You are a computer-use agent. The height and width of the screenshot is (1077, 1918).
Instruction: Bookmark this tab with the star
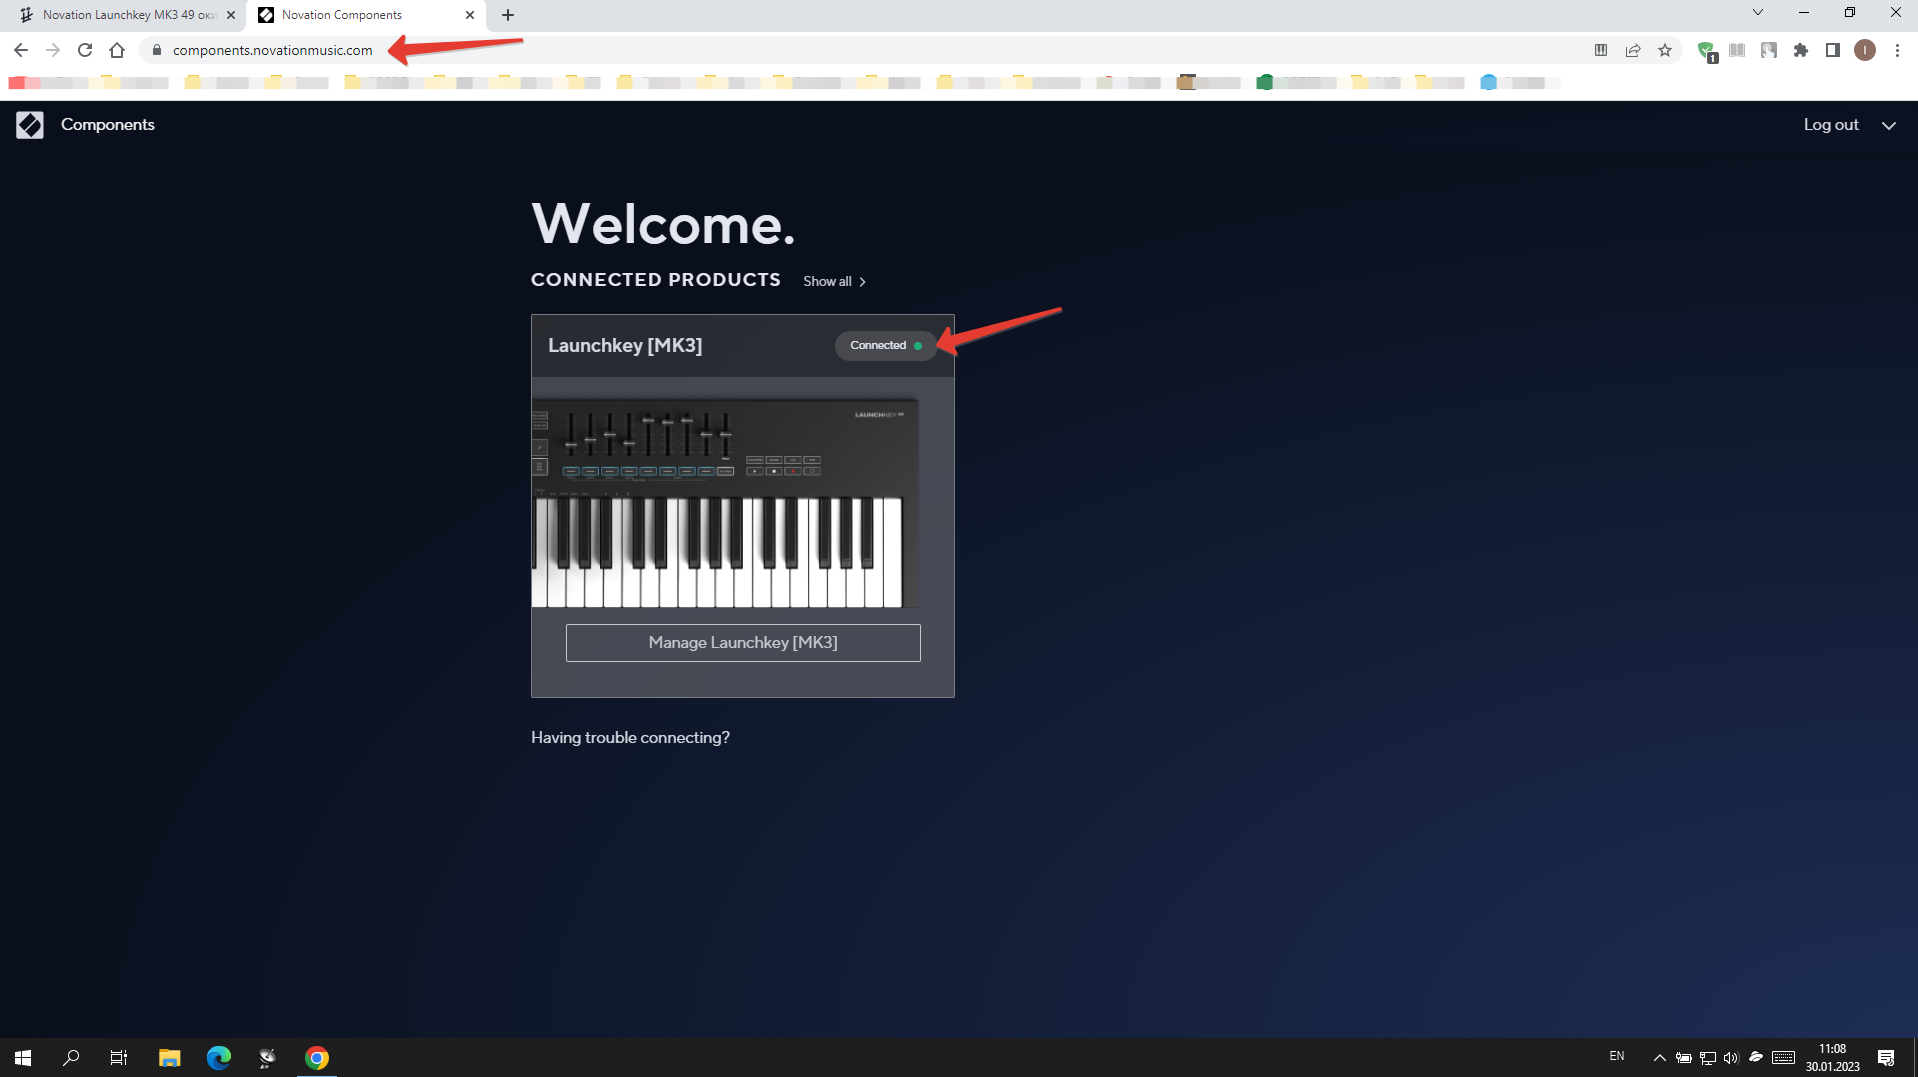pyautogui.click(x=1665, y=50)
